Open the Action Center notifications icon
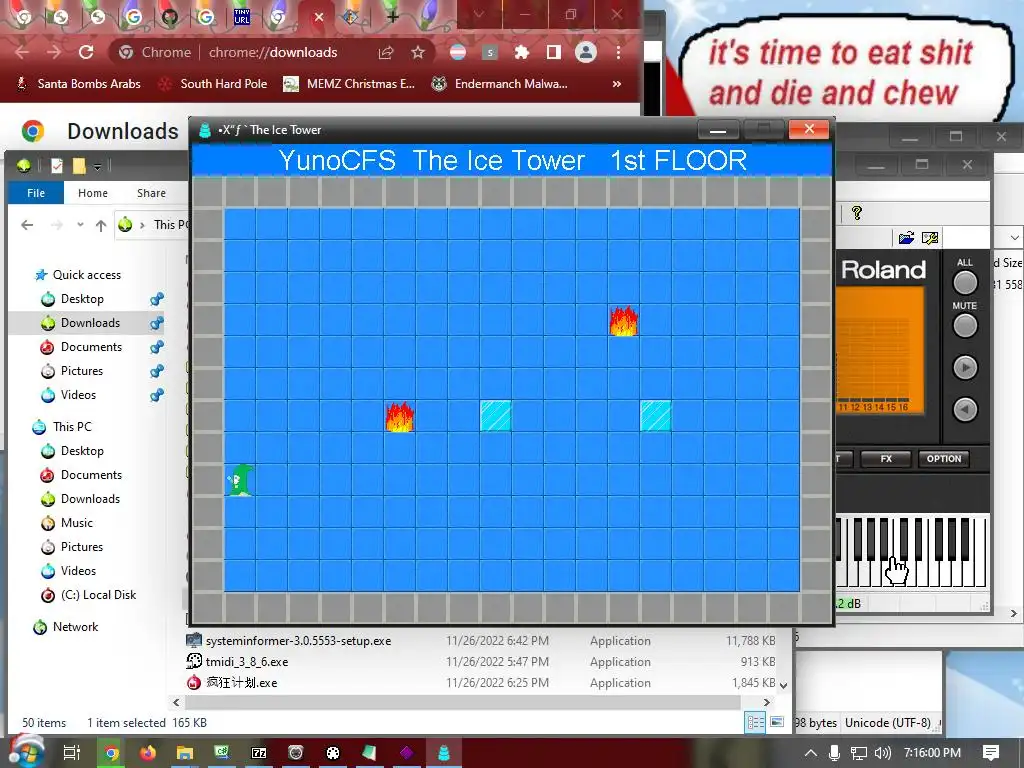Image resolution: width=1024 pixels, height=768 pixels. pos(991,753)
